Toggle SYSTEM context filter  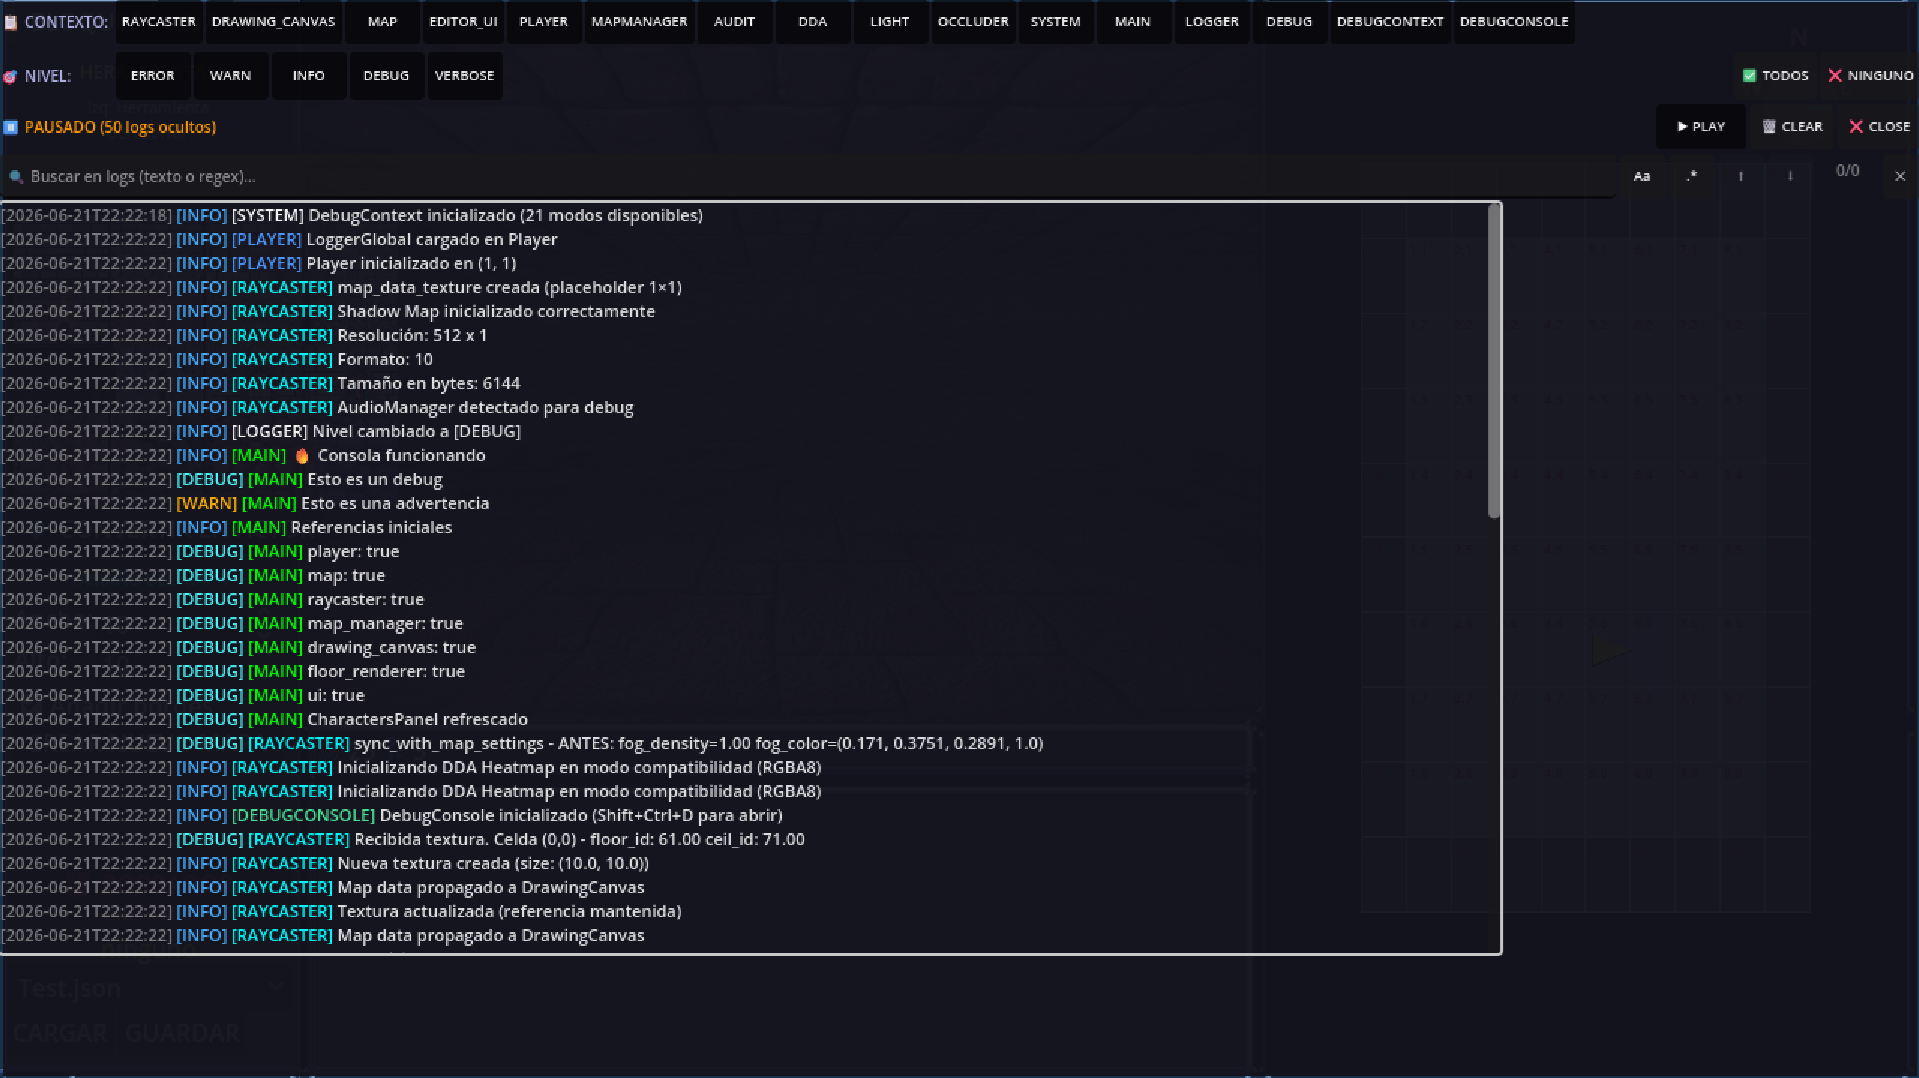point(1056,22)
